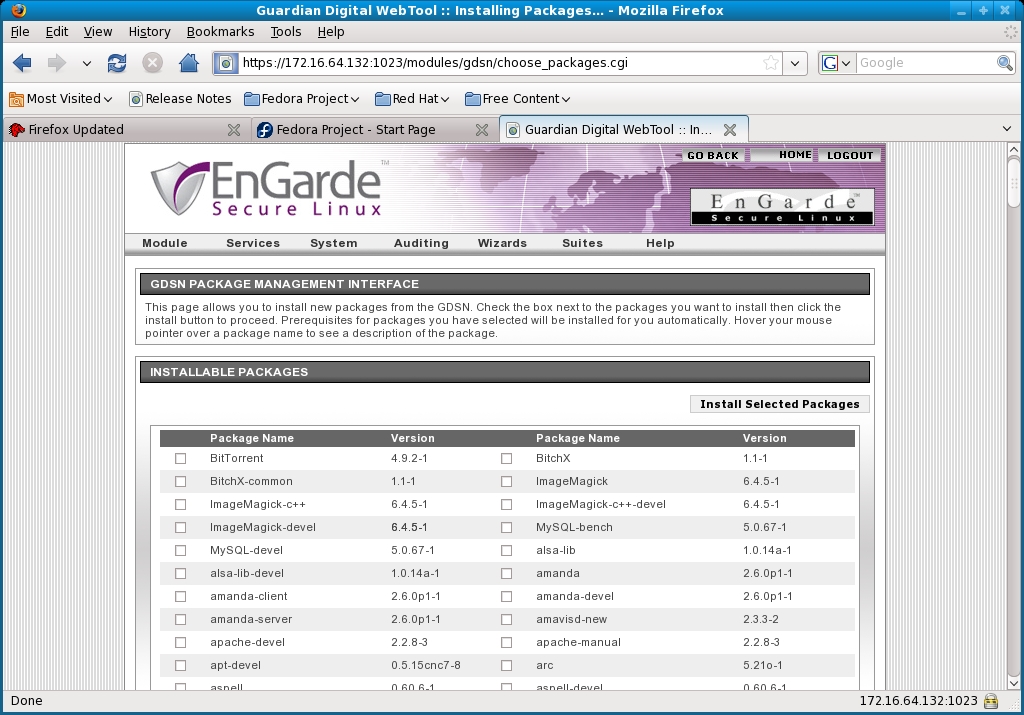Click the vertical scrollbar thumb
The image size is (1024, 715).
1014,183
